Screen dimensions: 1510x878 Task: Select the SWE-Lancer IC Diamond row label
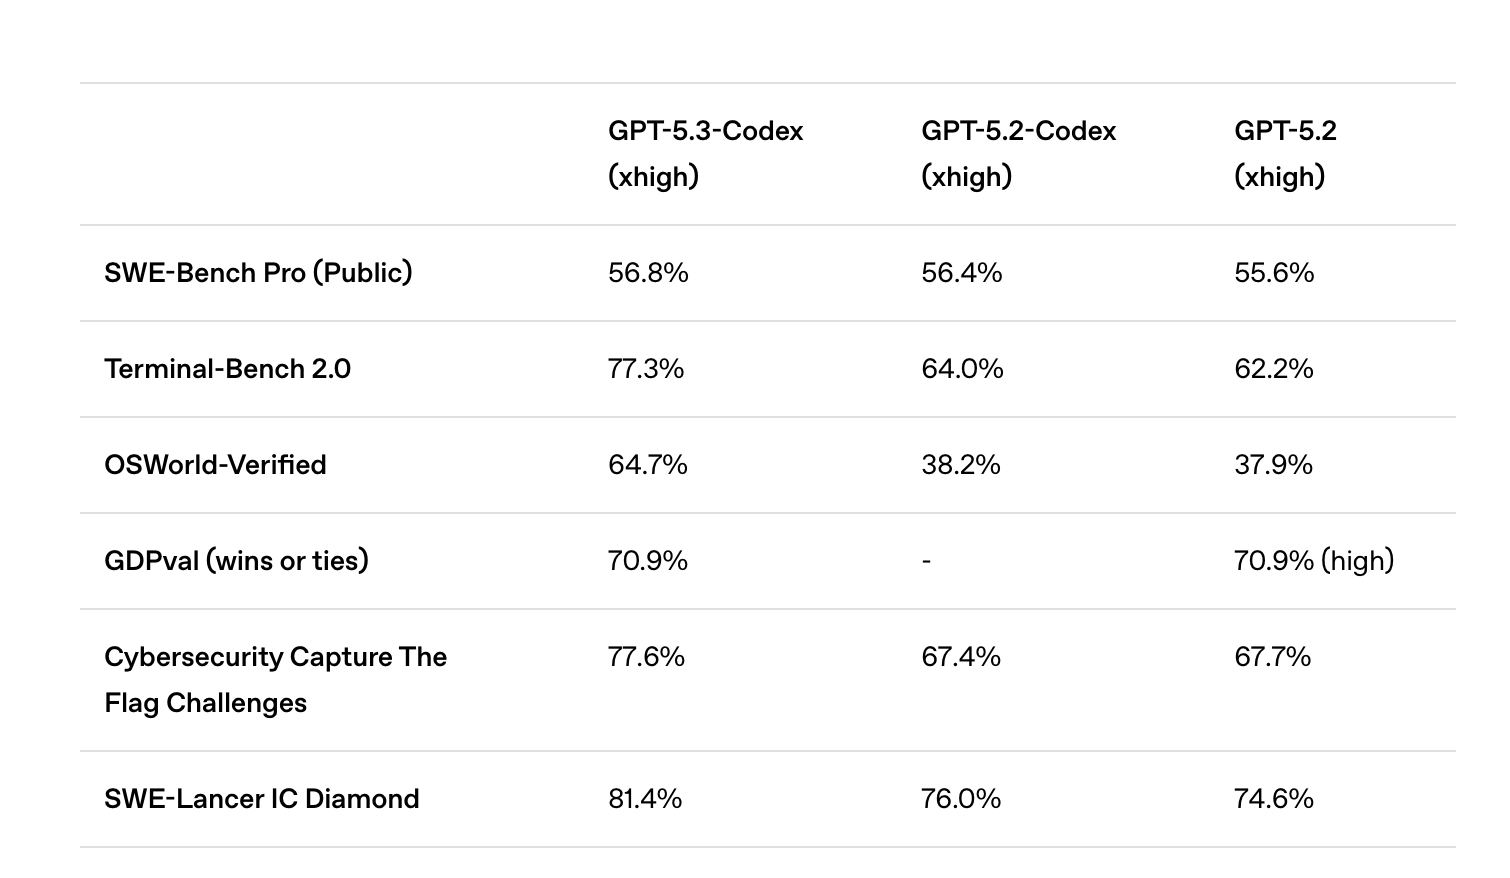[x=262, y=798]
